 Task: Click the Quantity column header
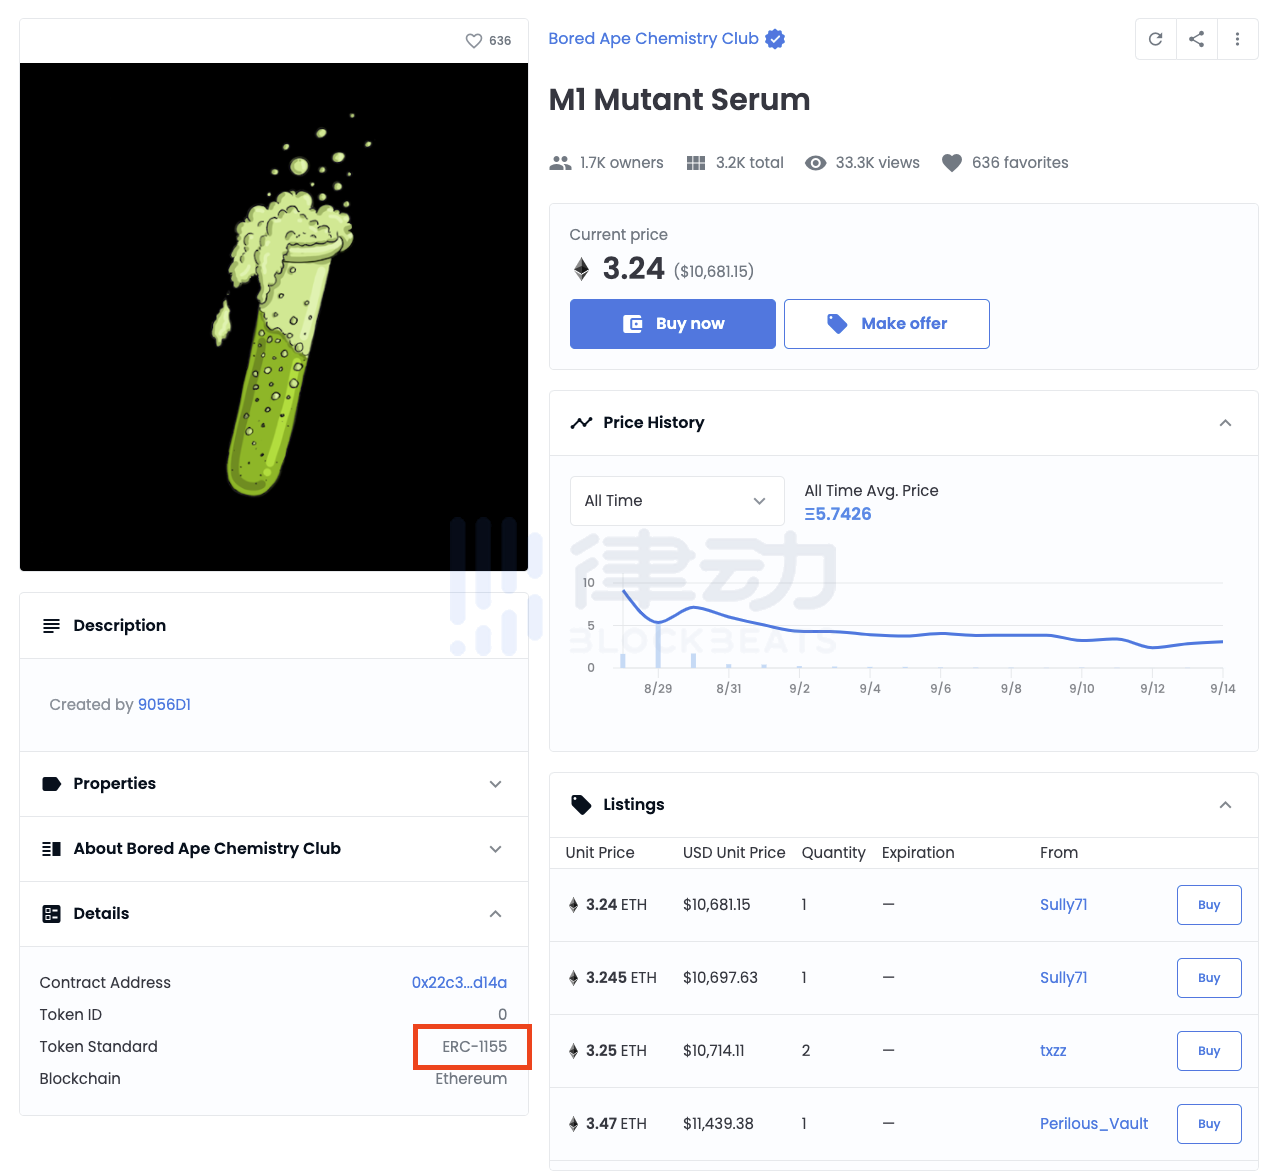(x=833, y=853)
